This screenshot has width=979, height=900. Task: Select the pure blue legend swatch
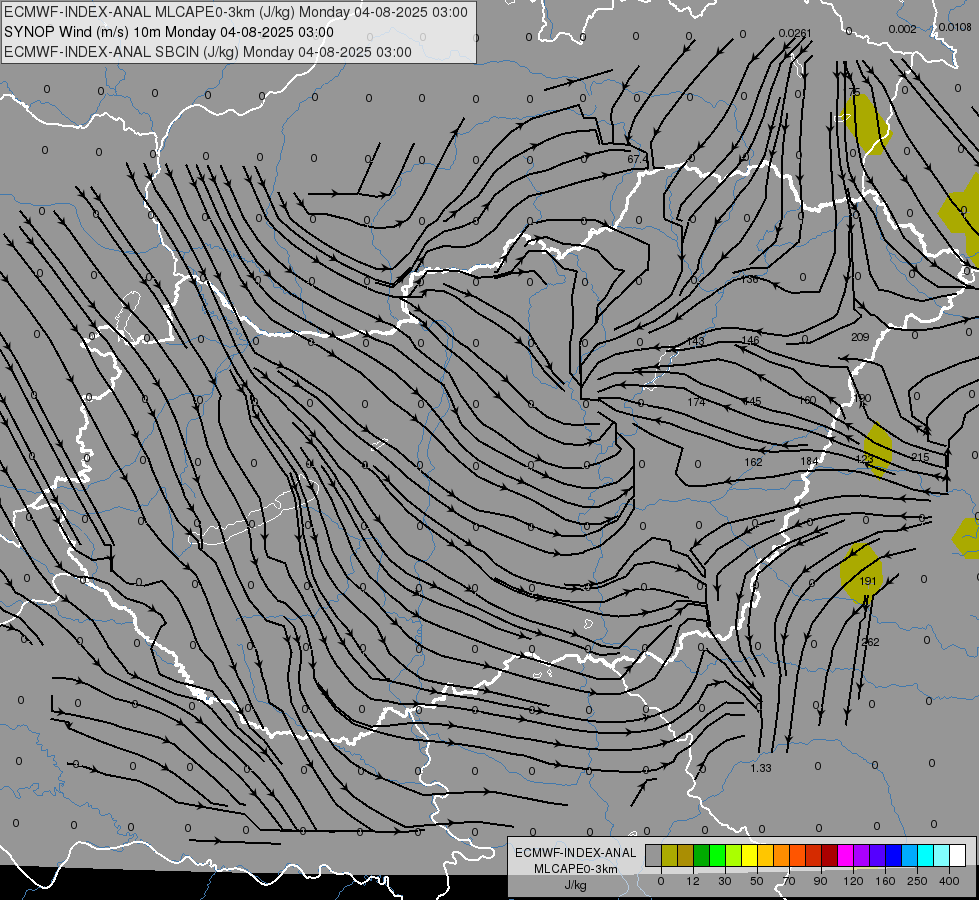click(893, 856)
